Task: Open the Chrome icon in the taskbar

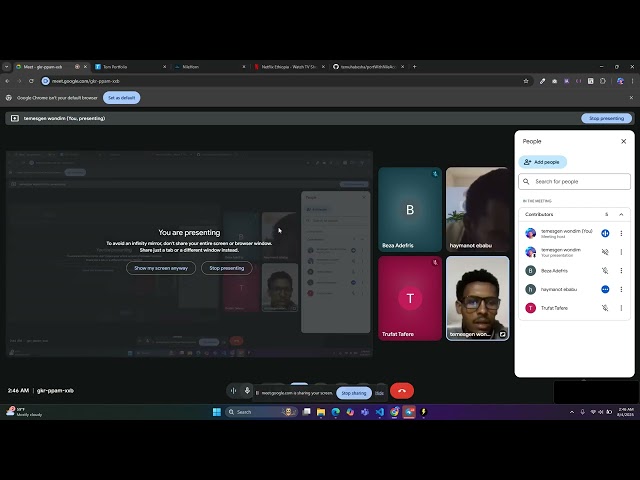Action: point(394,412)
